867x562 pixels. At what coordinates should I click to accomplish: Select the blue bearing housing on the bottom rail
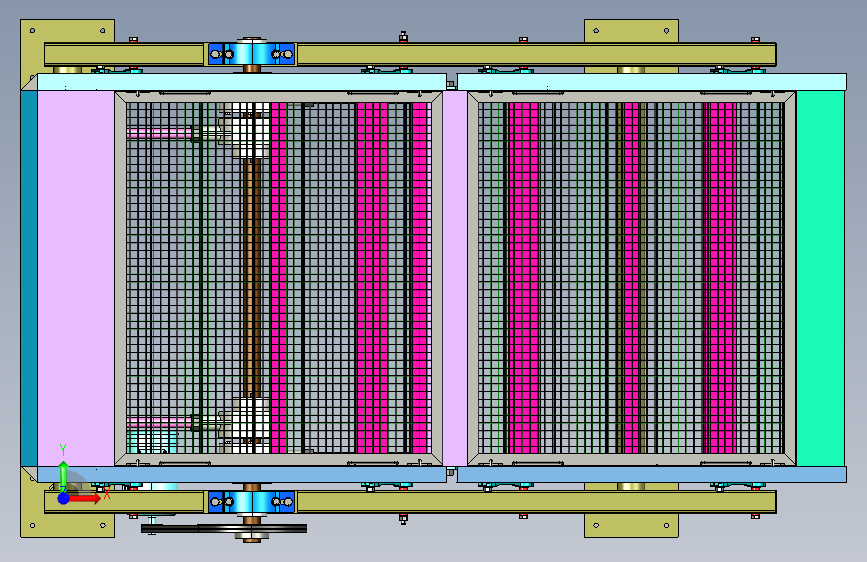pos(252,502)
